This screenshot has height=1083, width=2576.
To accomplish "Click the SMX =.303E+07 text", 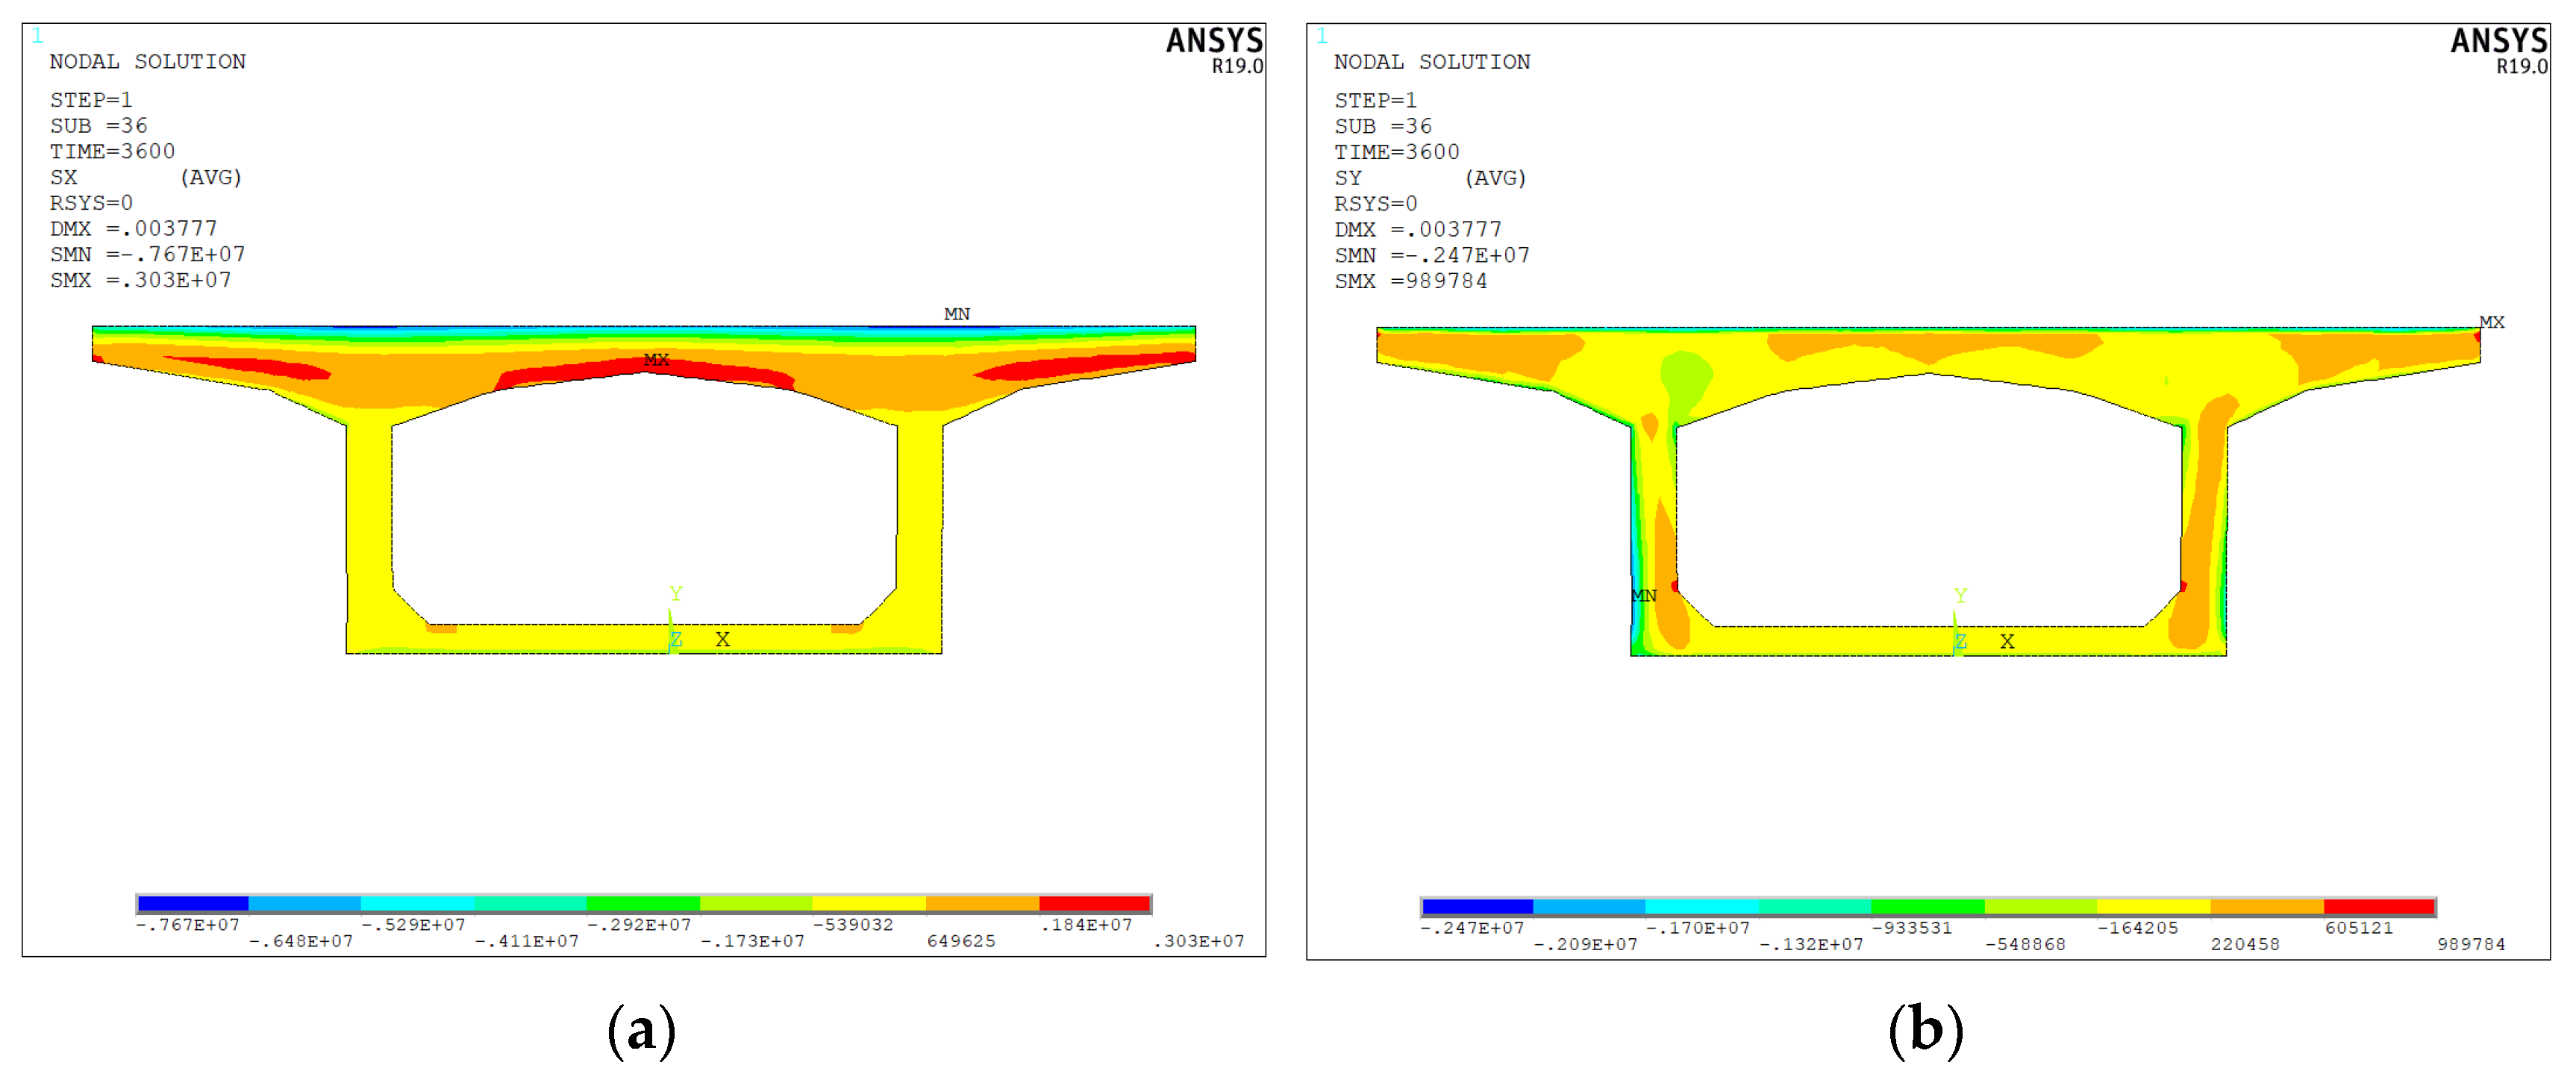I will (x=141, y=281).
